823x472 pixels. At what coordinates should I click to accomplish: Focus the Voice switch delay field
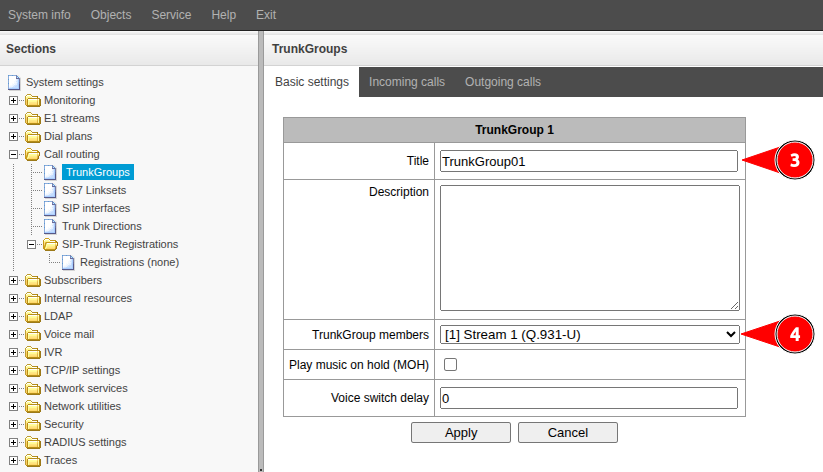tap(589, 398)
